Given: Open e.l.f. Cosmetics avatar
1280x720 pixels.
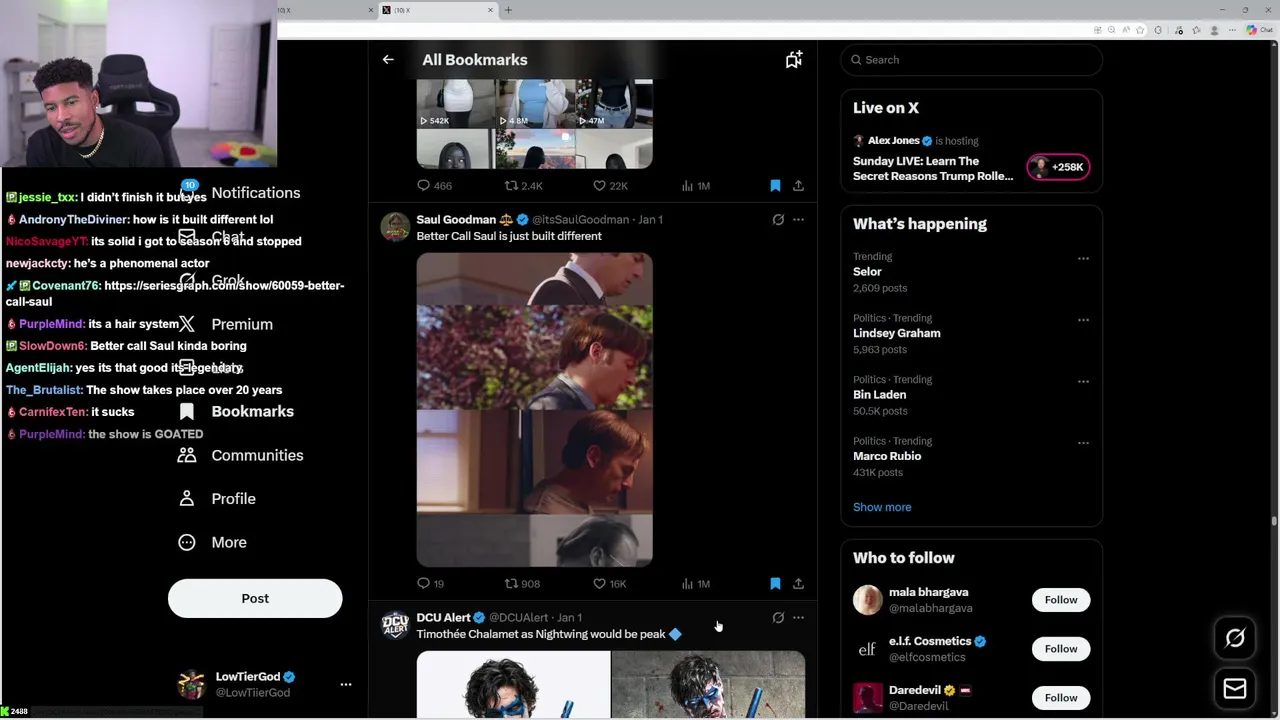Looking at the screenshot, I should [x=868, y=649].
